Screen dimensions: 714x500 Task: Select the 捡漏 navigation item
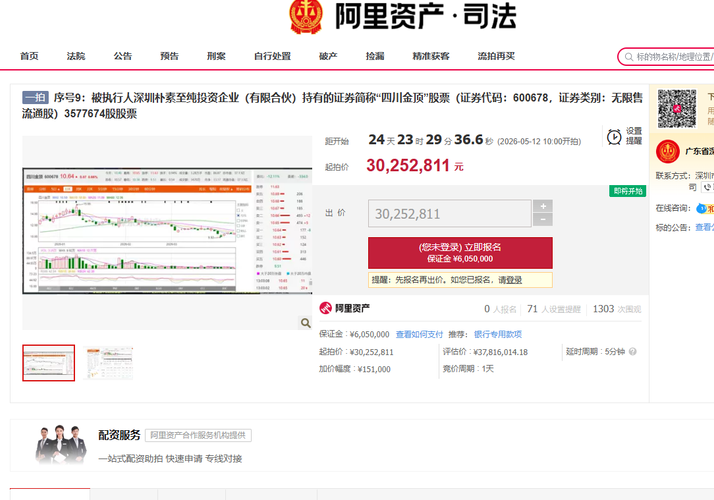[x=375, y=56]
